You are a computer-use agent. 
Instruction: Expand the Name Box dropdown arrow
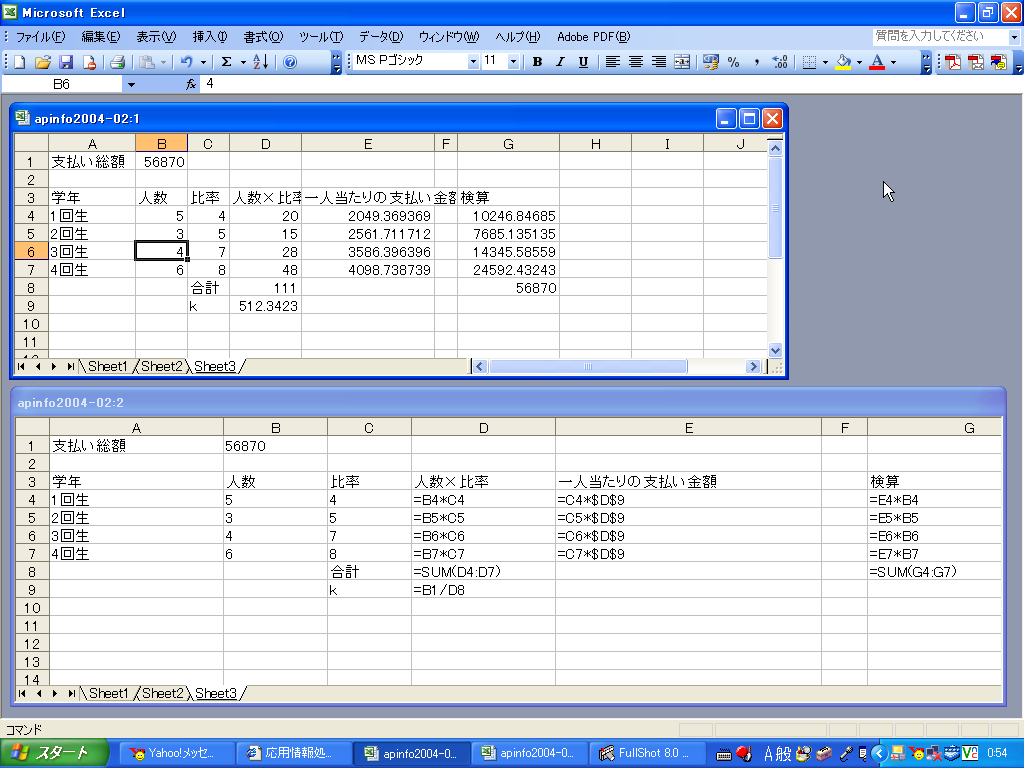point(131,85)
